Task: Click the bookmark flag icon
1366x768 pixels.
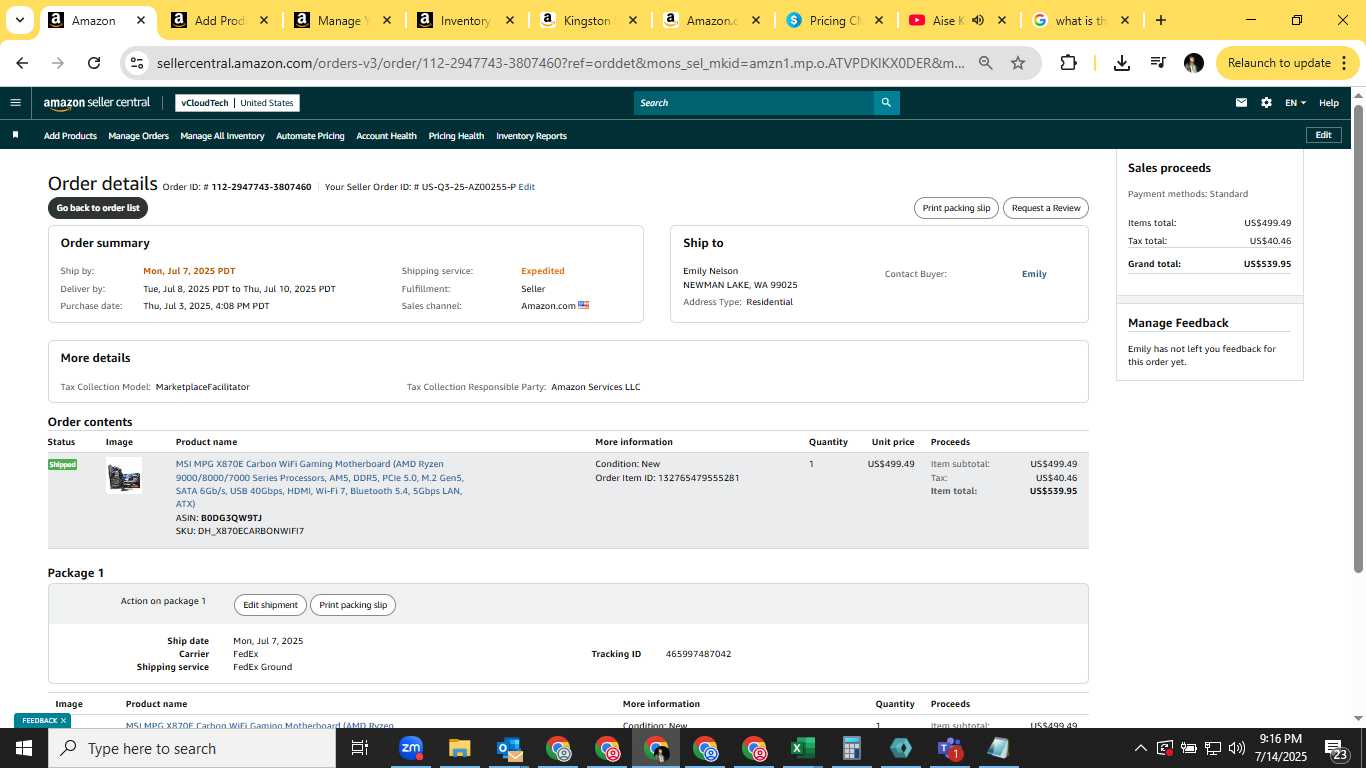Action: (15, 135)
